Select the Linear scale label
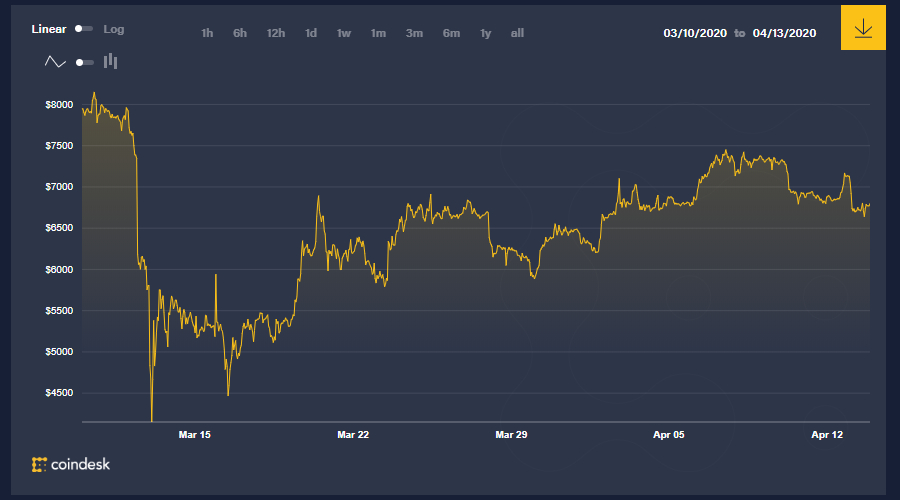900x500 pixels. click(49, 30)
